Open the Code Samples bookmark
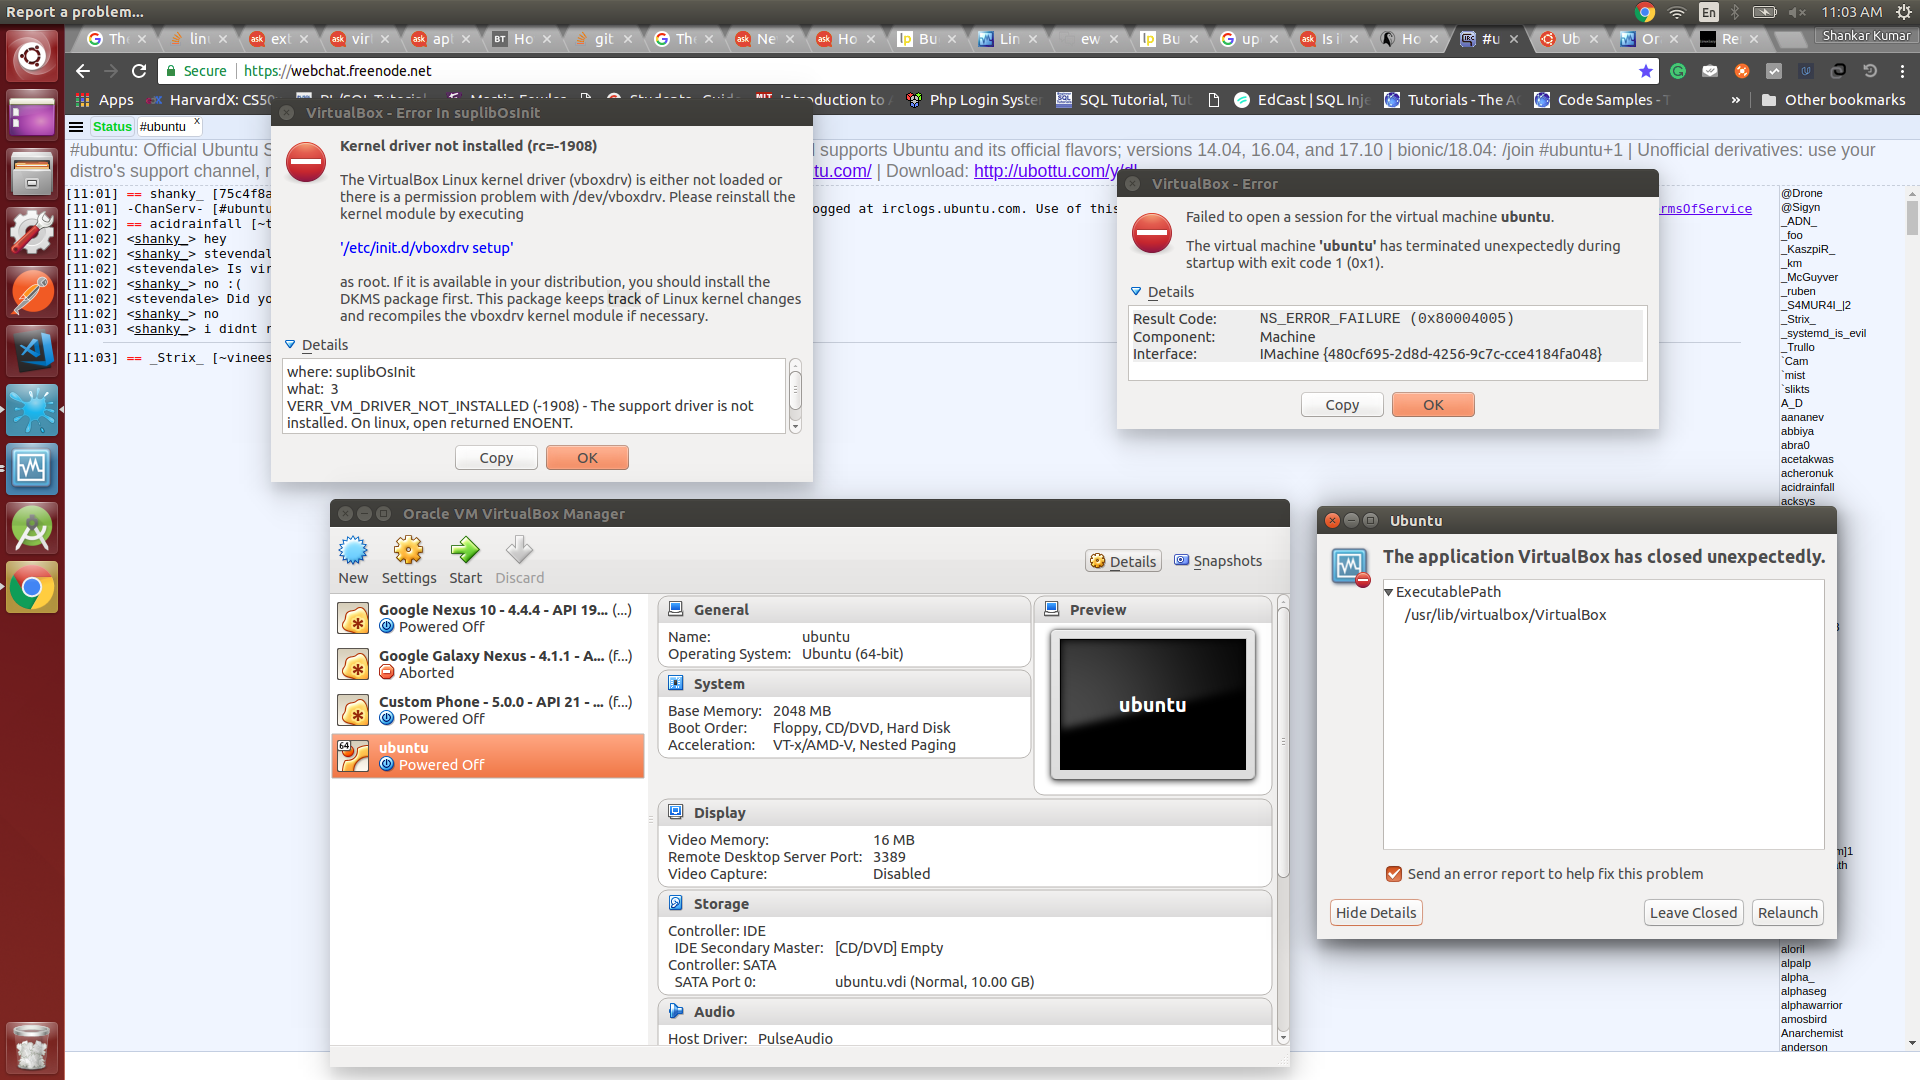1920x1080 pixels. click(x=1601, y=100)
